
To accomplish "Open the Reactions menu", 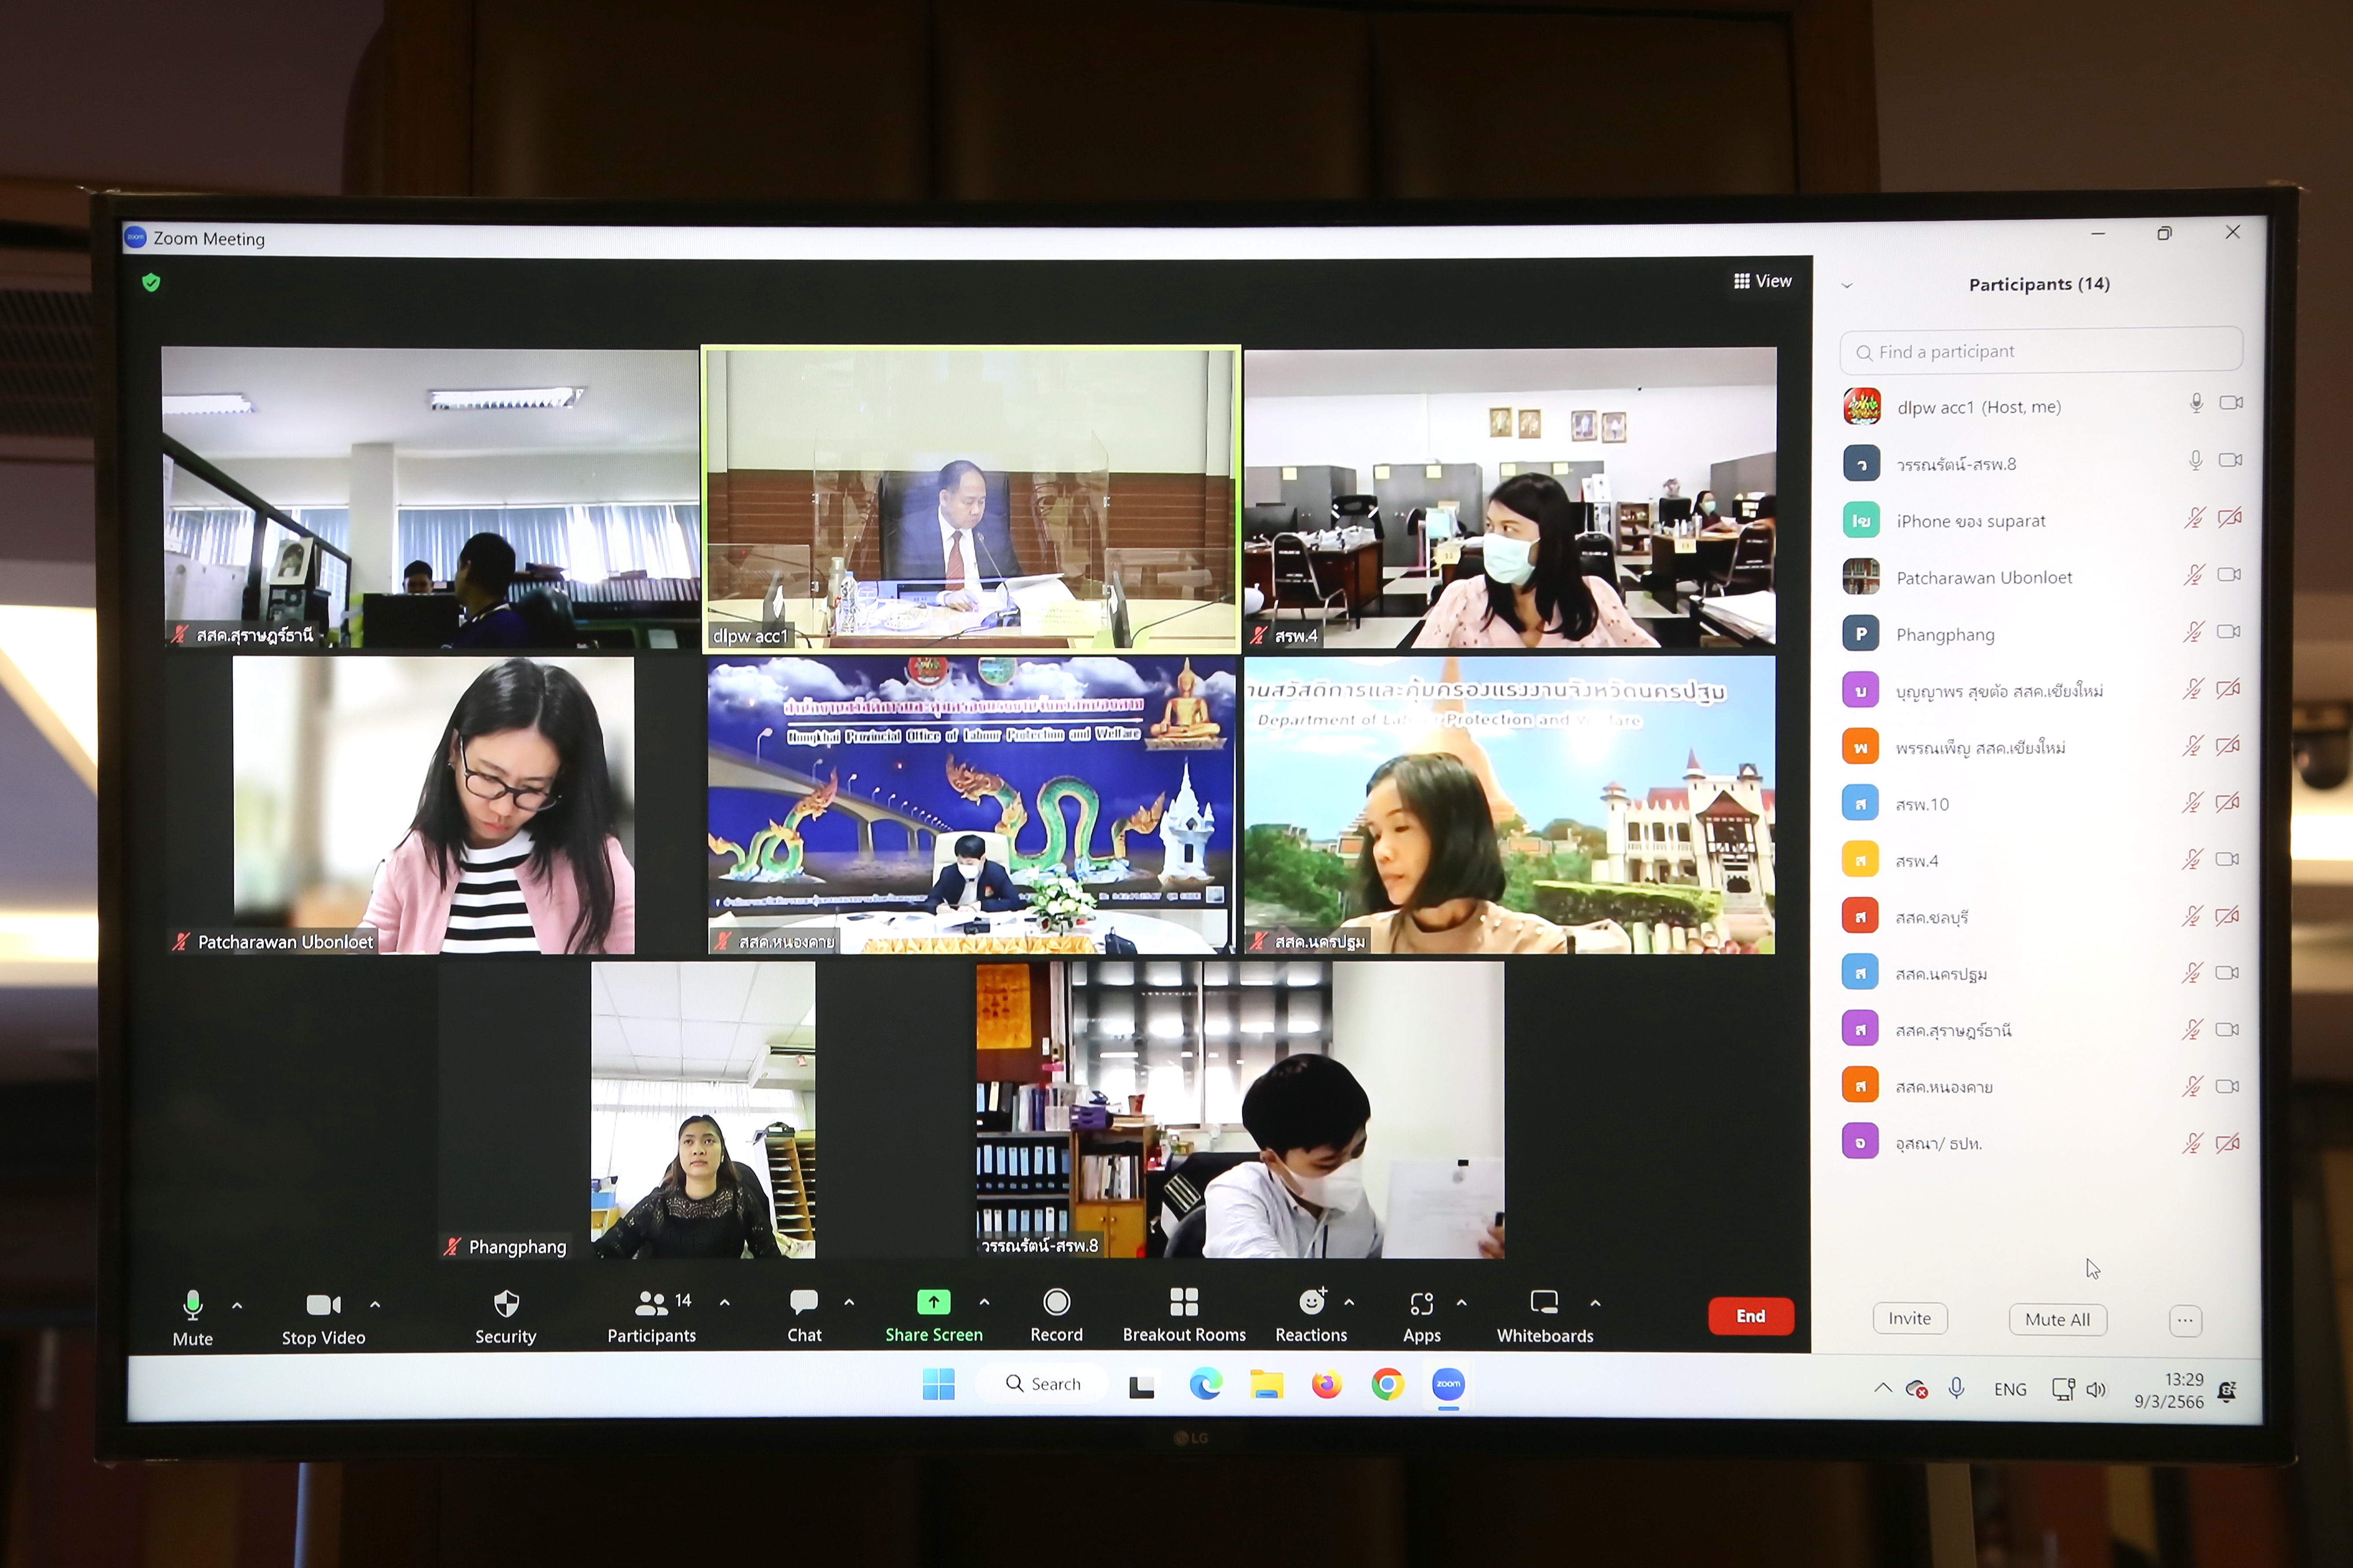I will pyautogui.click(x=1311, y=1302).
